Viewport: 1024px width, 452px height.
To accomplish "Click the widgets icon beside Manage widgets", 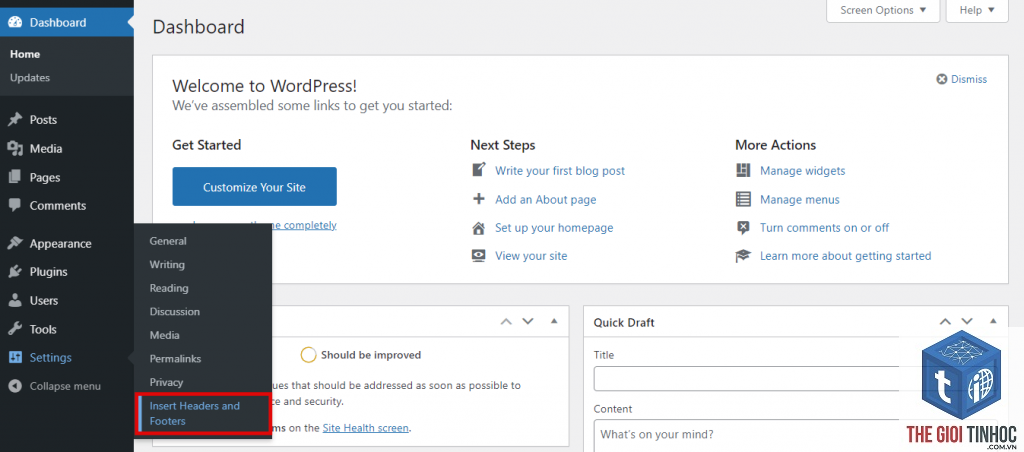I will pos(743,170).
